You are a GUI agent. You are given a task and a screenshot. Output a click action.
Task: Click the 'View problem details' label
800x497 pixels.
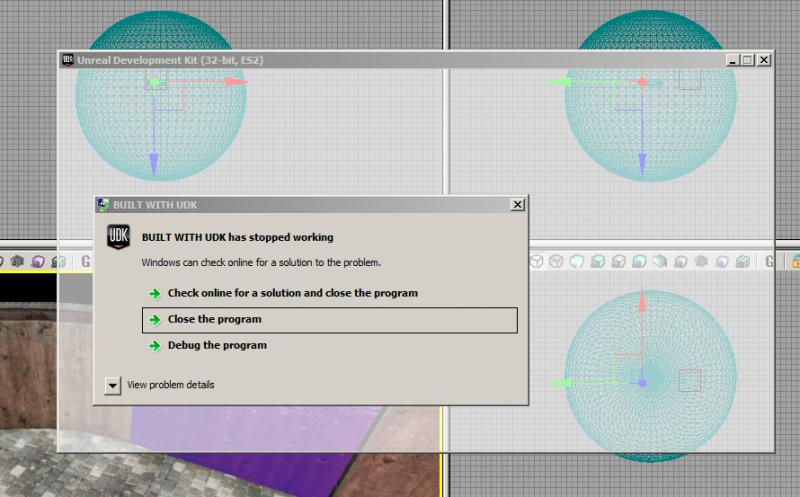point(170,385)
